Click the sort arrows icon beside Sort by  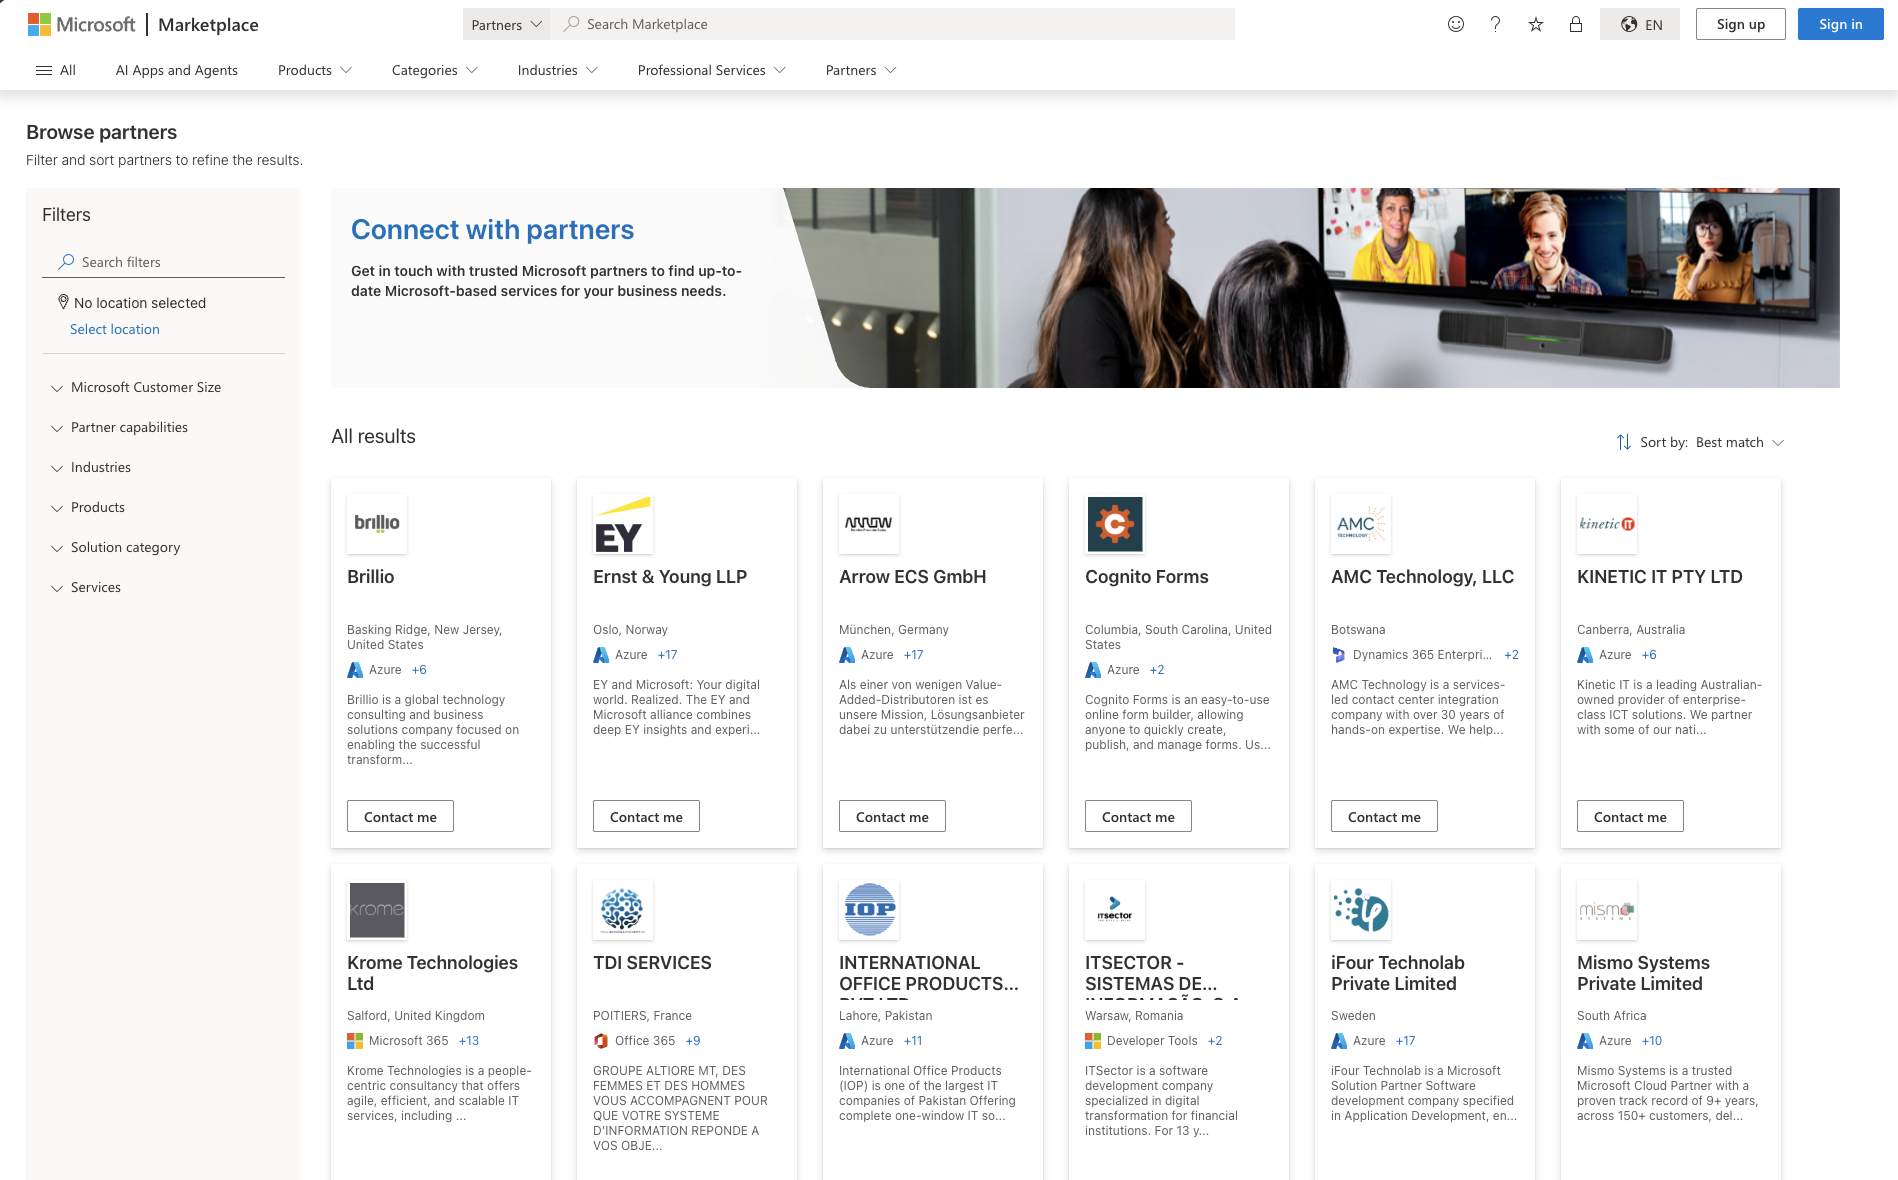pyautogui.click(x=1622, y=441)
